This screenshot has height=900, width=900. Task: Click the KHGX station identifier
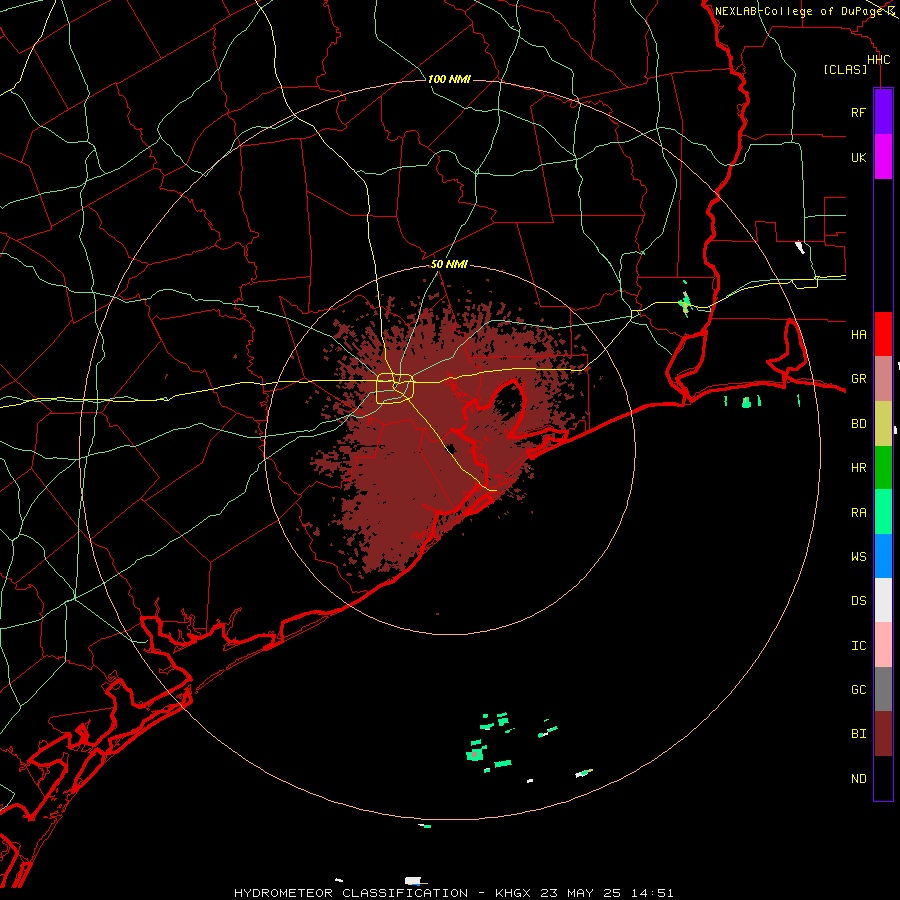point(513,893)
